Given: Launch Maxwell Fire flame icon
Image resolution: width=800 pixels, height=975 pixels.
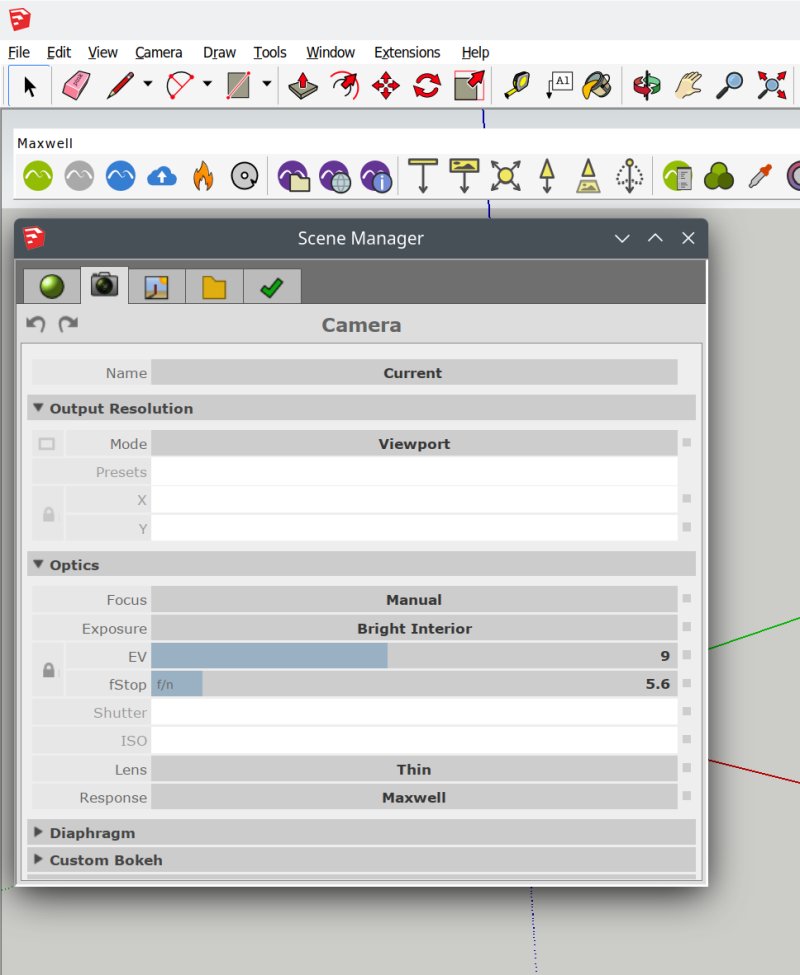Looking at the screenshot, I should [203, 176].
